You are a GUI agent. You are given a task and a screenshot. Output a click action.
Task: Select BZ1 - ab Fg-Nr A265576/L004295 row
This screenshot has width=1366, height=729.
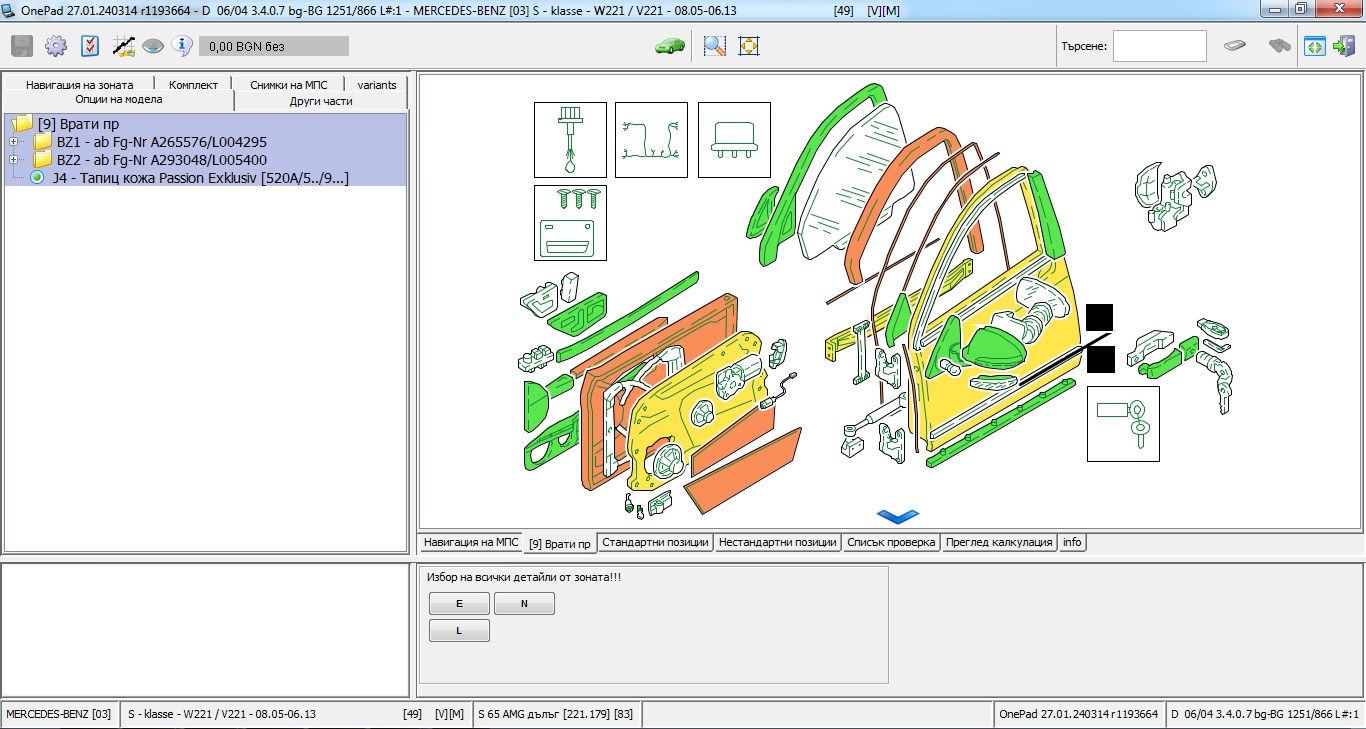(x=162, y=142)
